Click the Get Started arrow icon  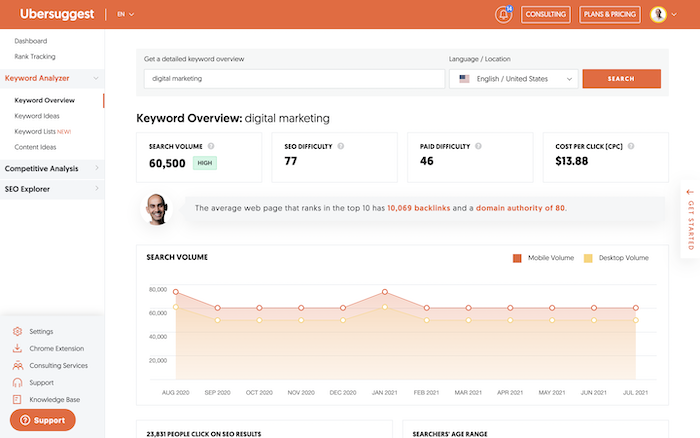point(690,192)
